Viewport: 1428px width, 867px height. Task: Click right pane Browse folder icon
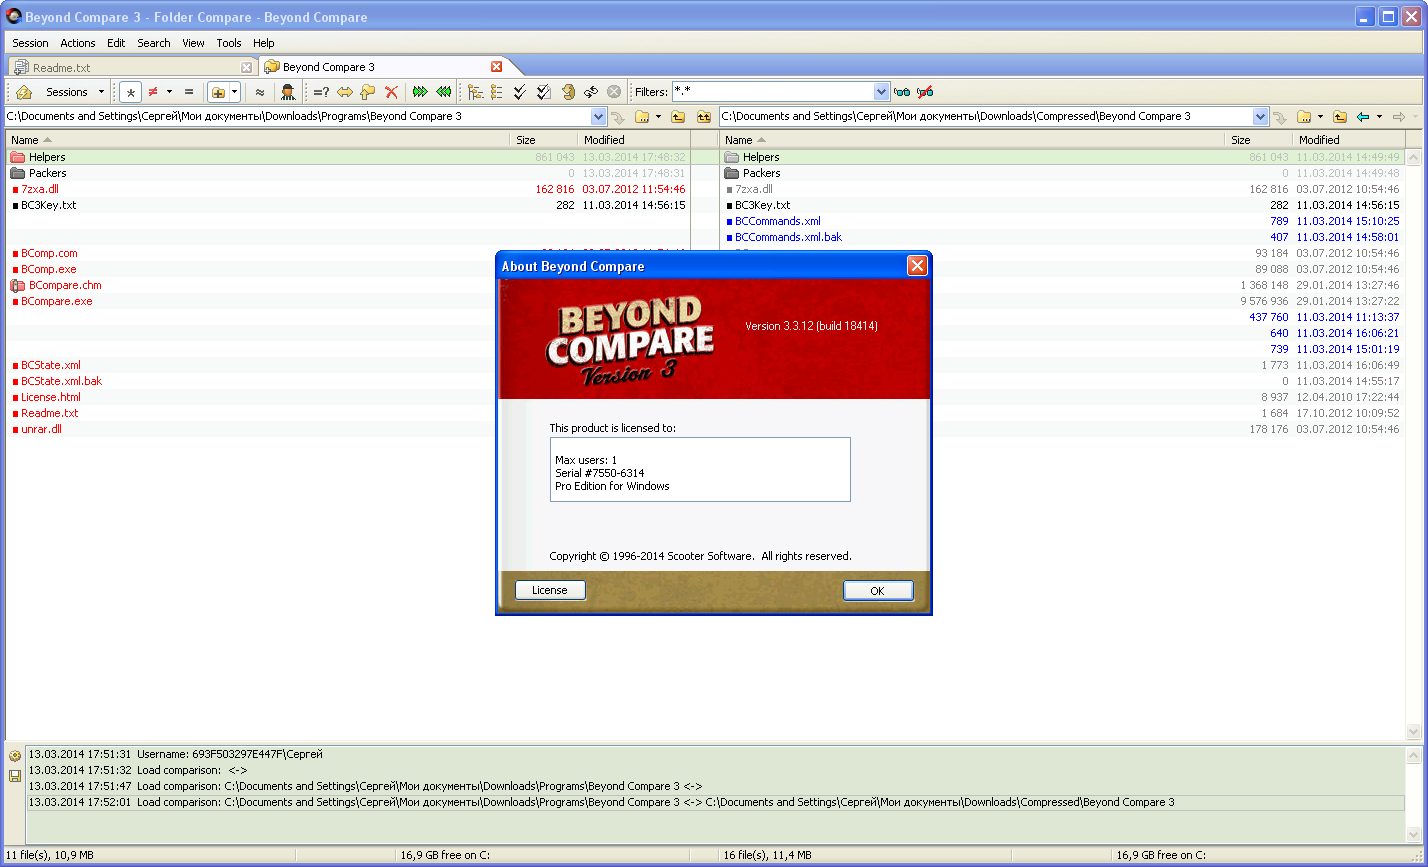tap(1304, 117)
